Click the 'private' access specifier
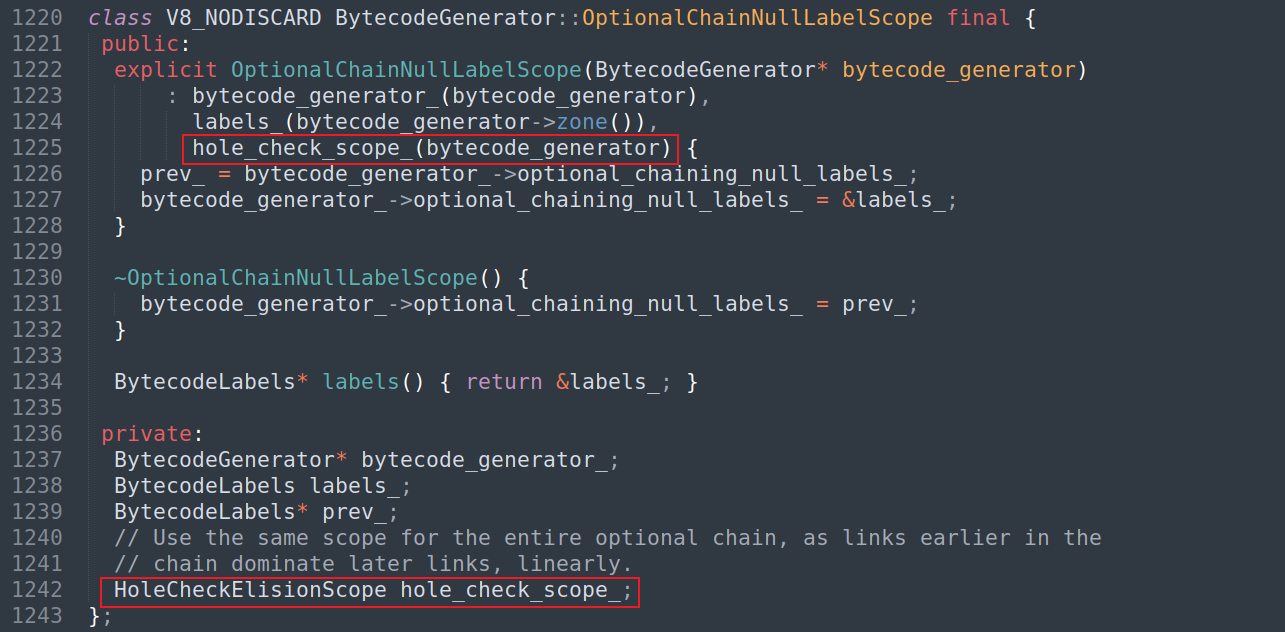This screenshot has height=632, width=1285. [146, 434]
